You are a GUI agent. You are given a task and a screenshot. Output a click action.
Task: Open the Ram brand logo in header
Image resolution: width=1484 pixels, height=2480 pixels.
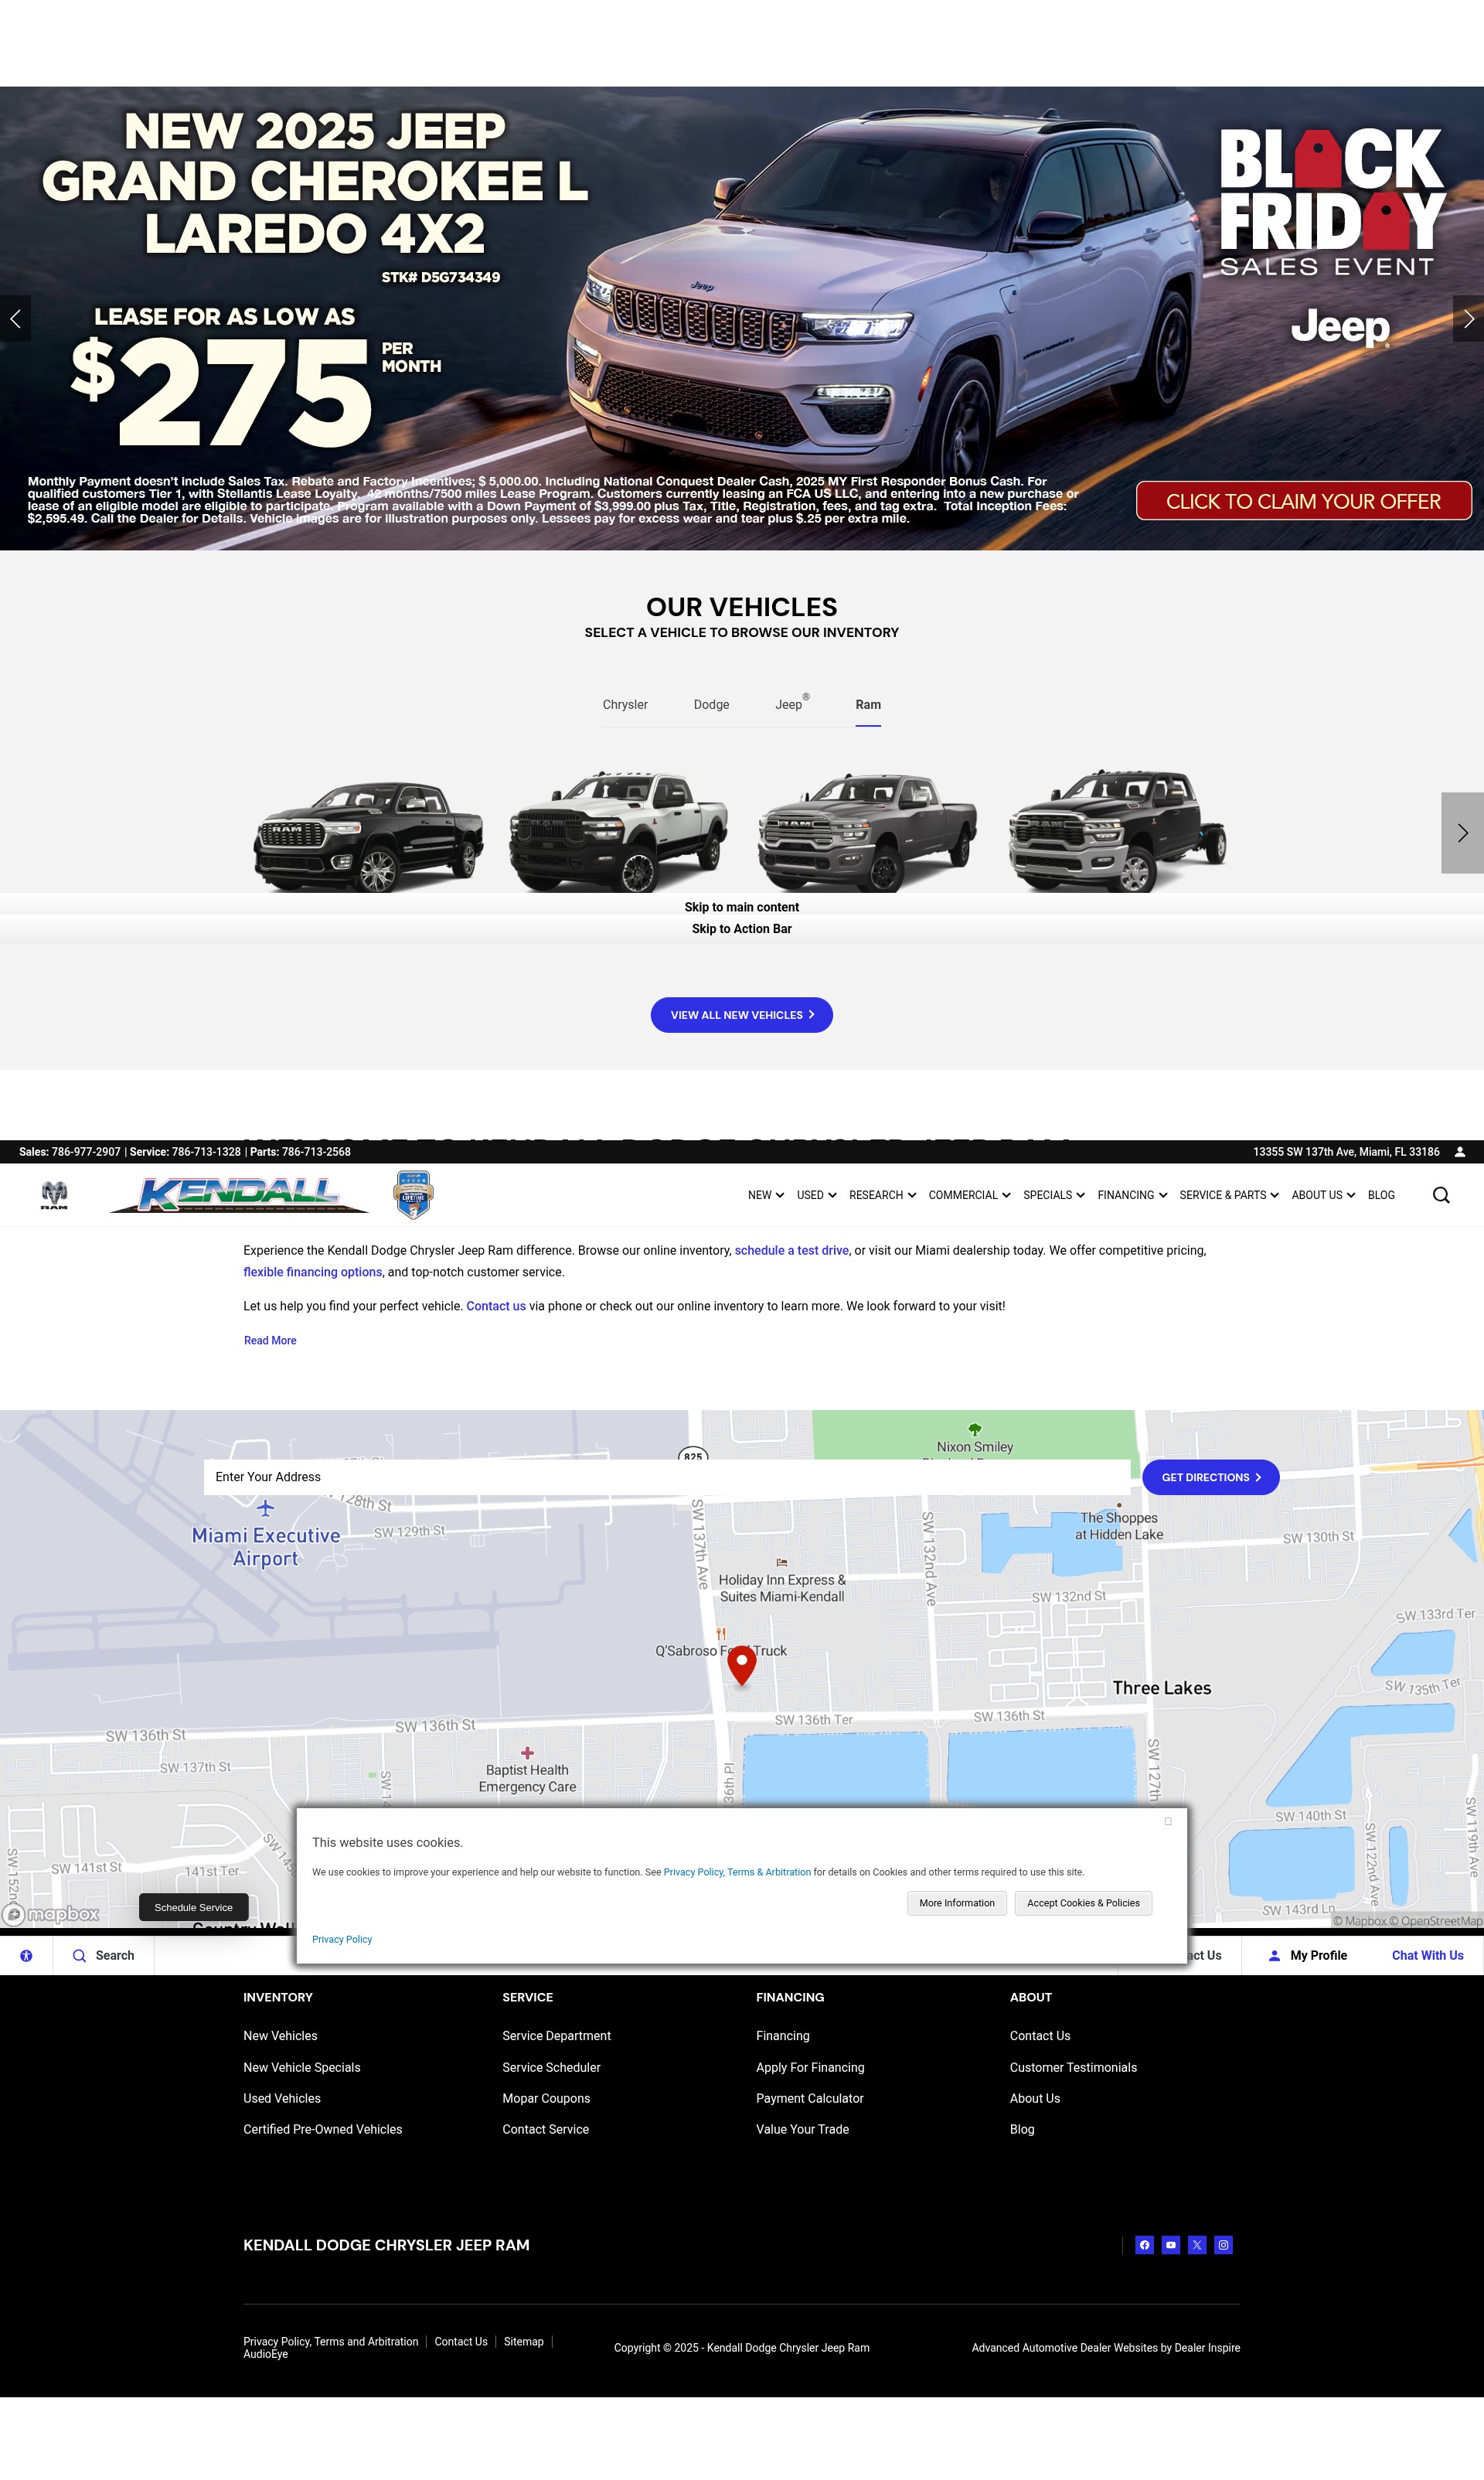[x=54, y=1195]
